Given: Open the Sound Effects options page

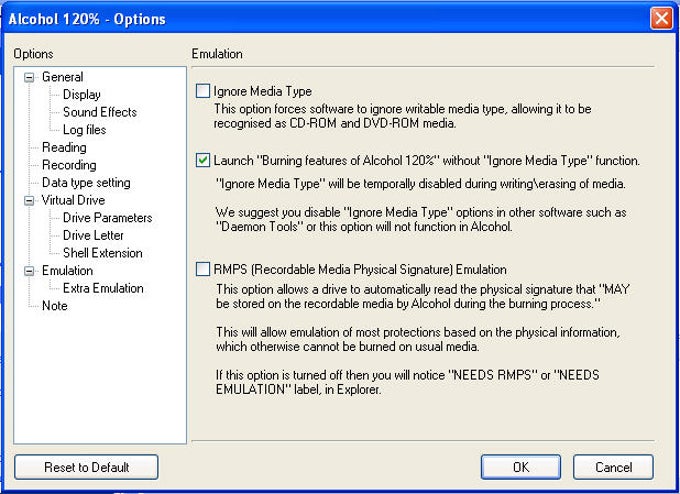Looking at the screenshot, I should coord(100,112).
